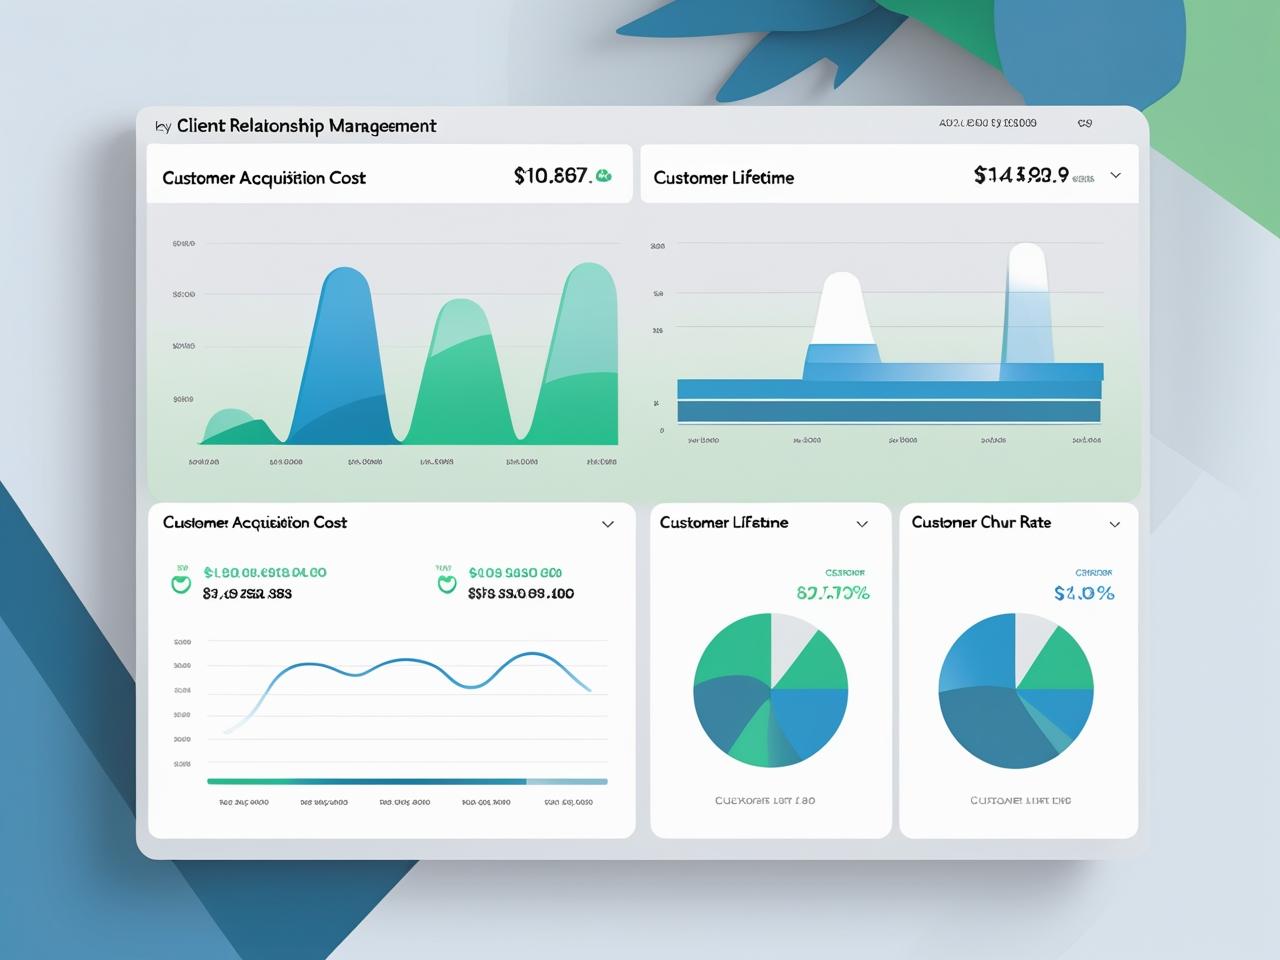Select the Client Relationship Management header
The height and width of the screenshot is (960, 1280).
coord(306,126)
